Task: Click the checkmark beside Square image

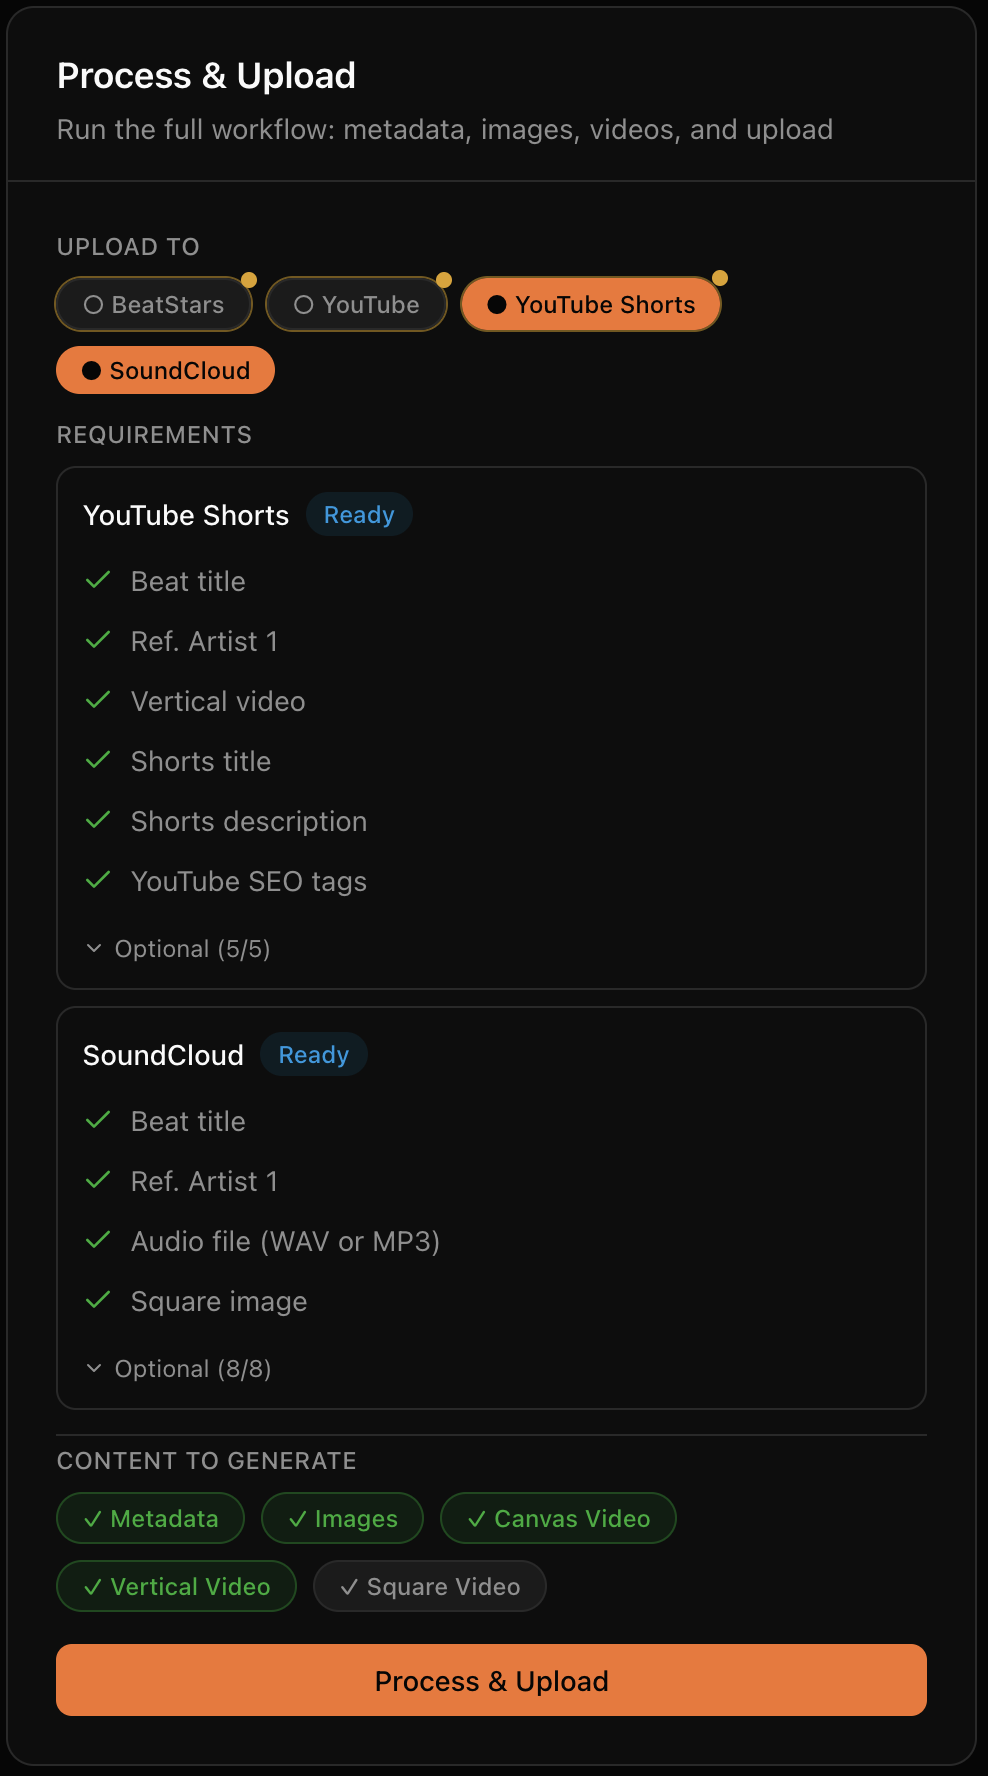Action: 98,1300
